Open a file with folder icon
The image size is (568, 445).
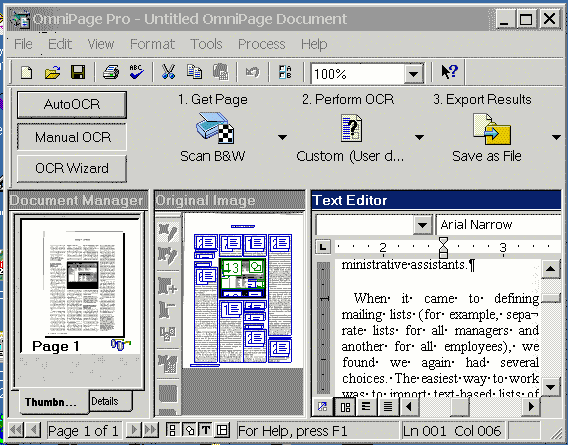[x=53, y=72]
